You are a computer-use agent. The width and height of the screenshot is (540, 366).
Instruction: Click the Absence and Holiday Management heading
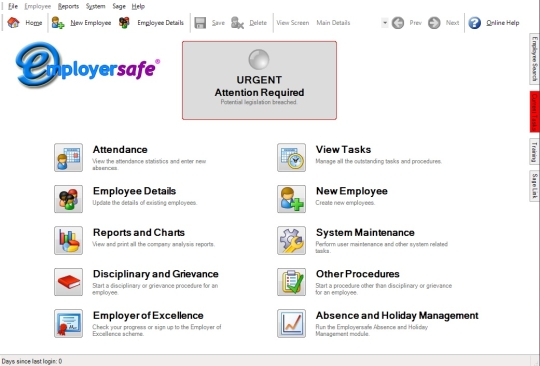pos(397,315)
